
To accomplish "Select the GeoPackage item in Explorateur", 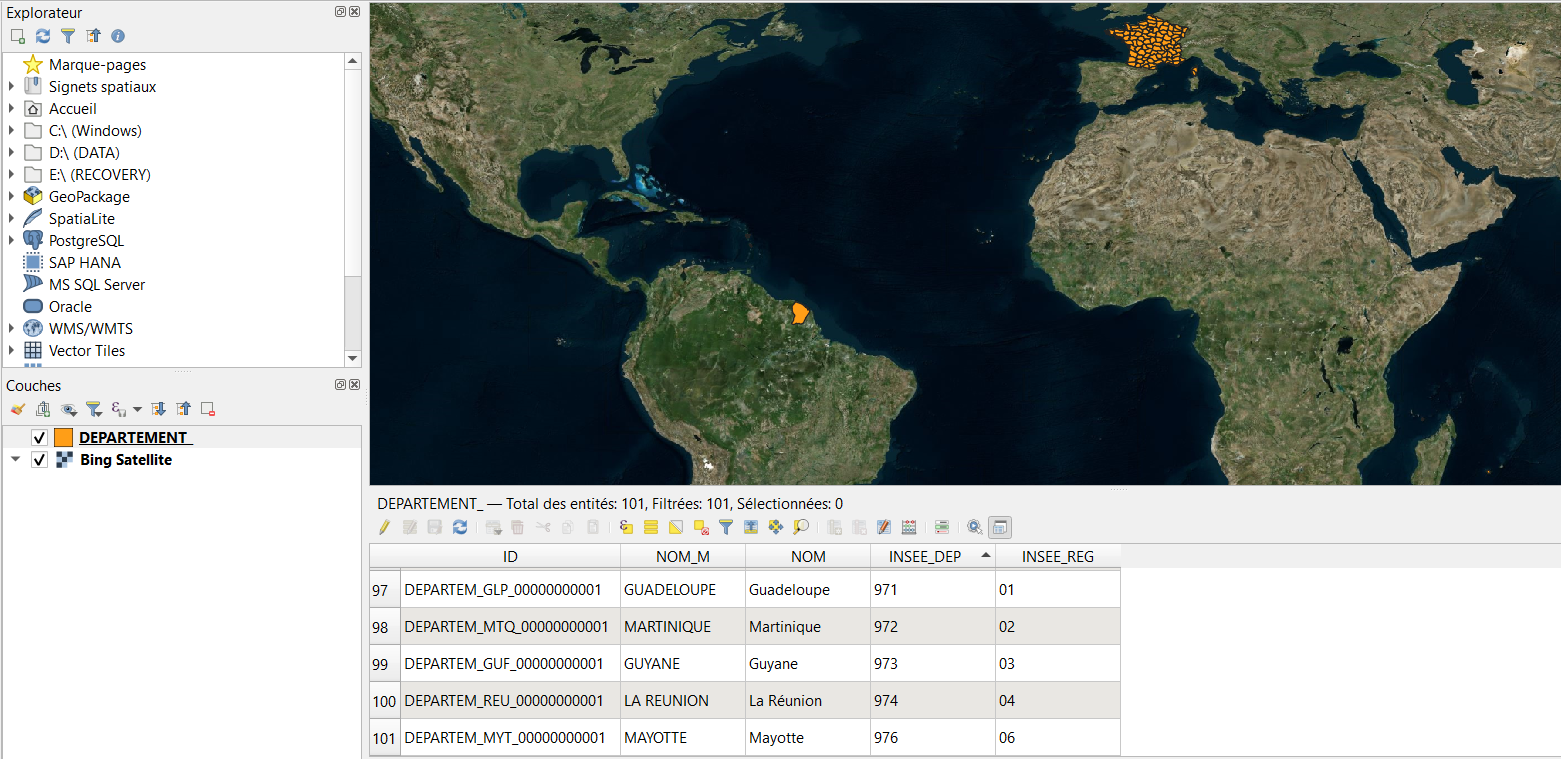I will (x=89, y=197).
